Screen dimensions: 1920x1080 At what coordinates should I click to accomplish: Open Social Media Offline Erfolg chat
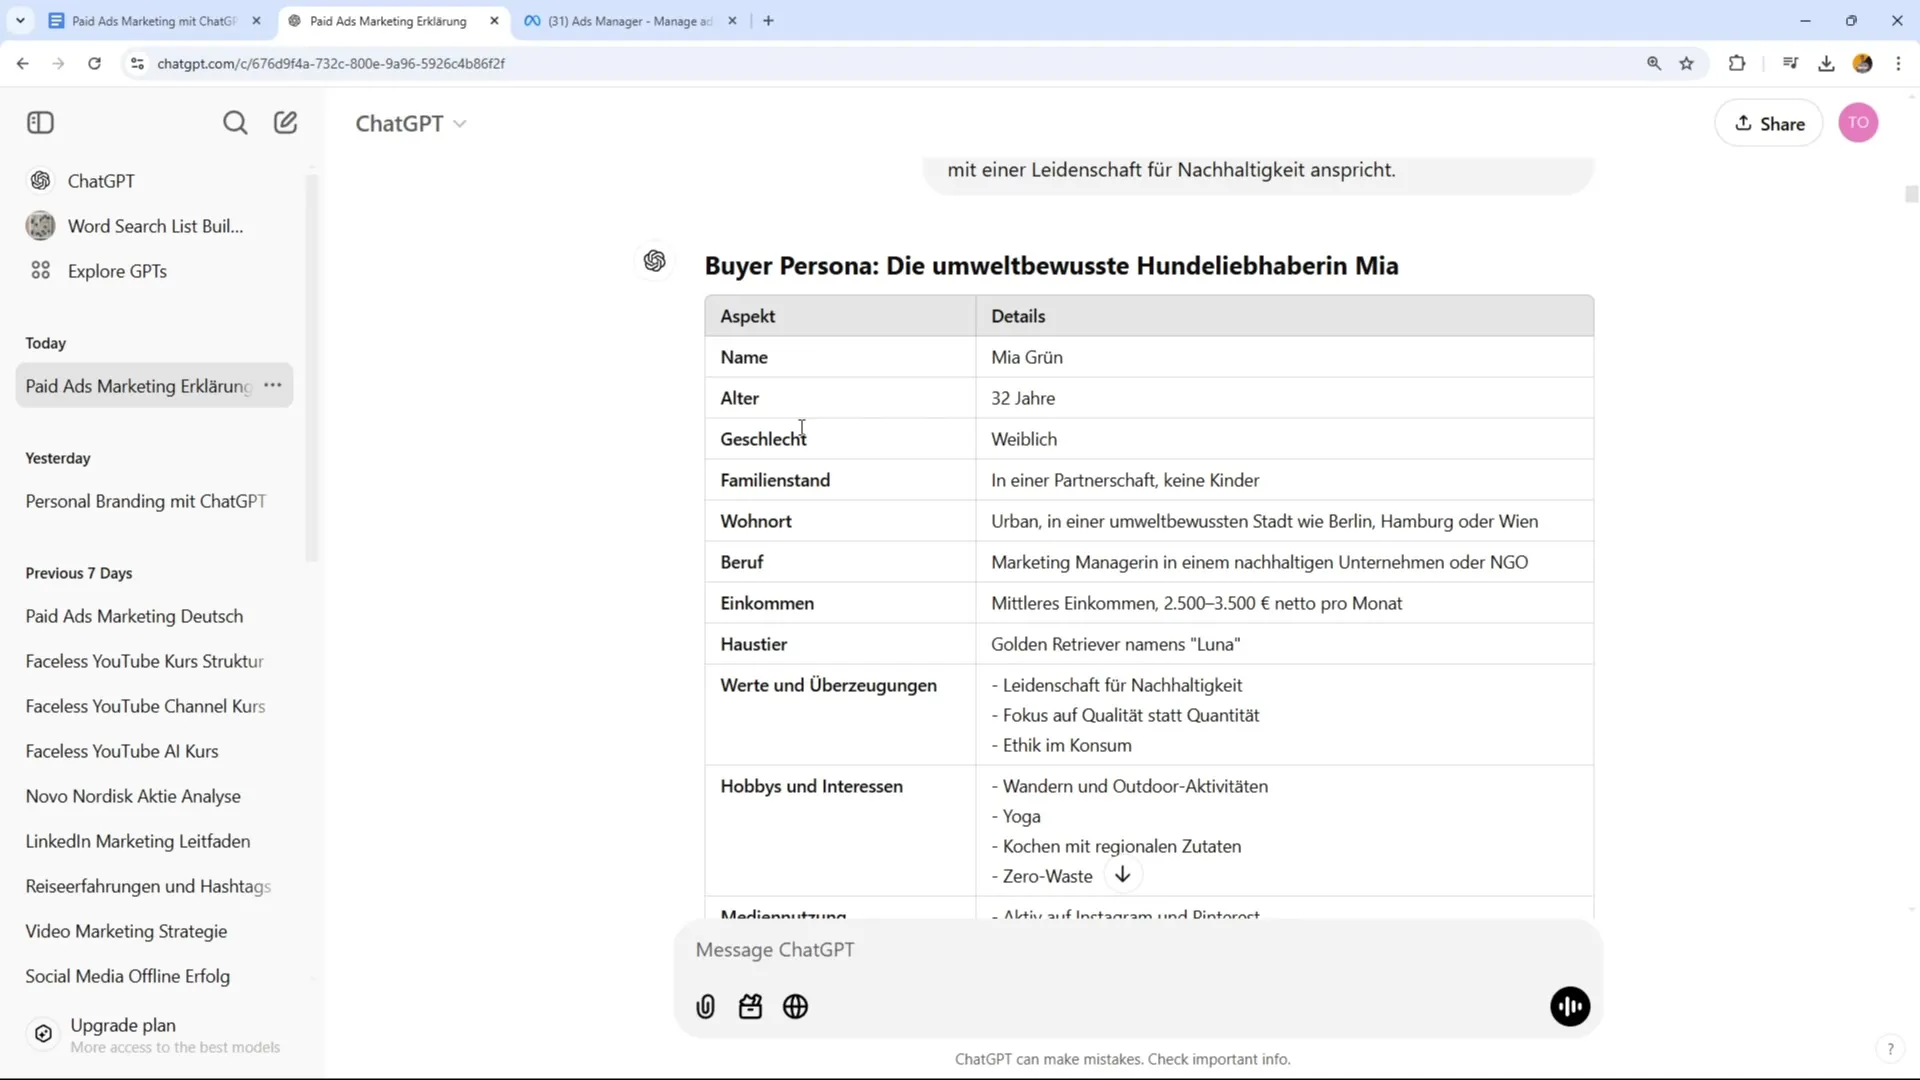(x=128, y=976)
